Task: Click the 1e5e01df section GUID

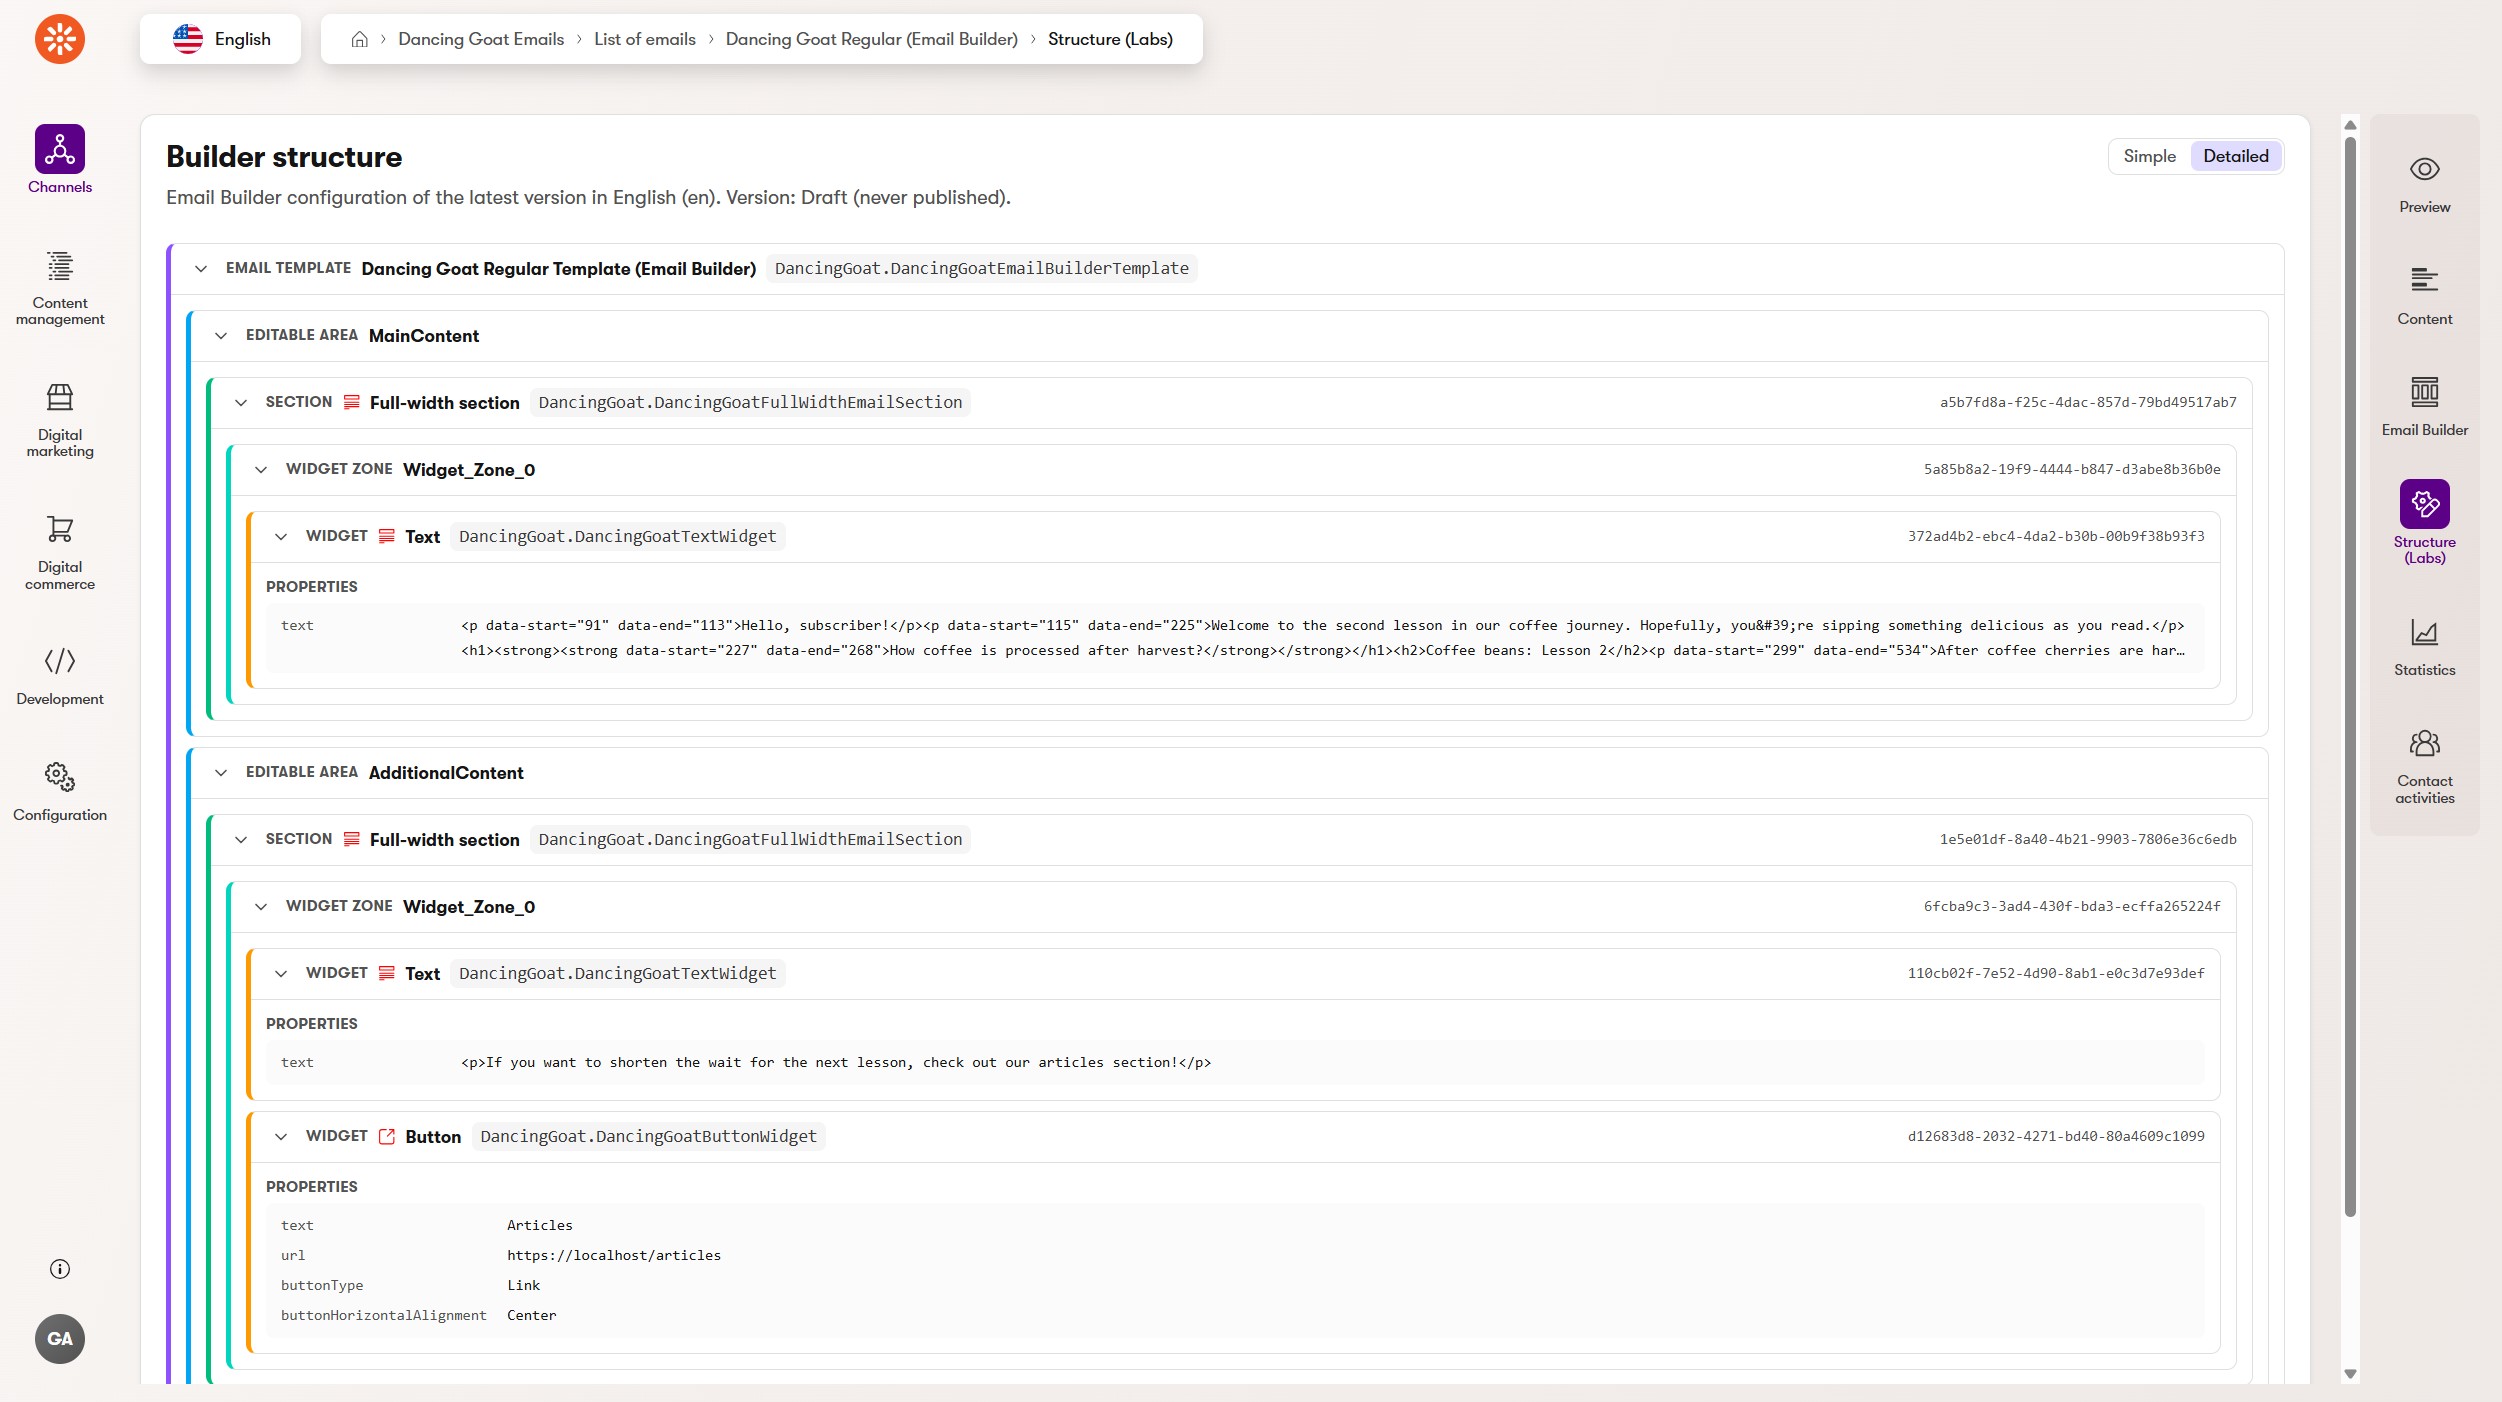Action: (2088, 839)
